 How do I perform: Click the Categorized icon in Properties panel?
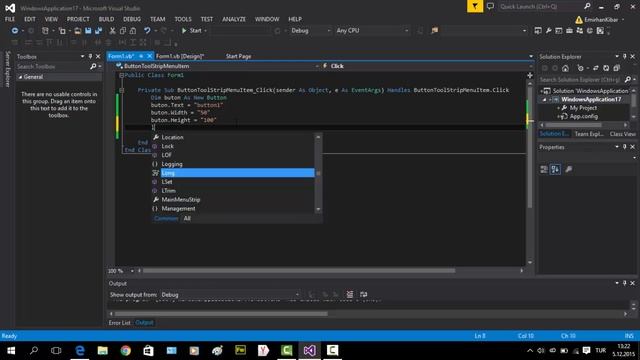coord(544,169)
